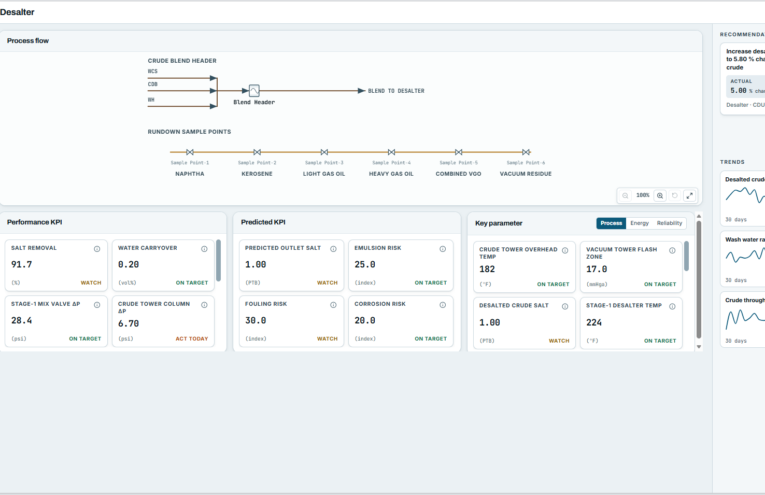Expand process flow to fullscreen
The width and height of the screenshot is (765, 495).
[x=689, y=196]
